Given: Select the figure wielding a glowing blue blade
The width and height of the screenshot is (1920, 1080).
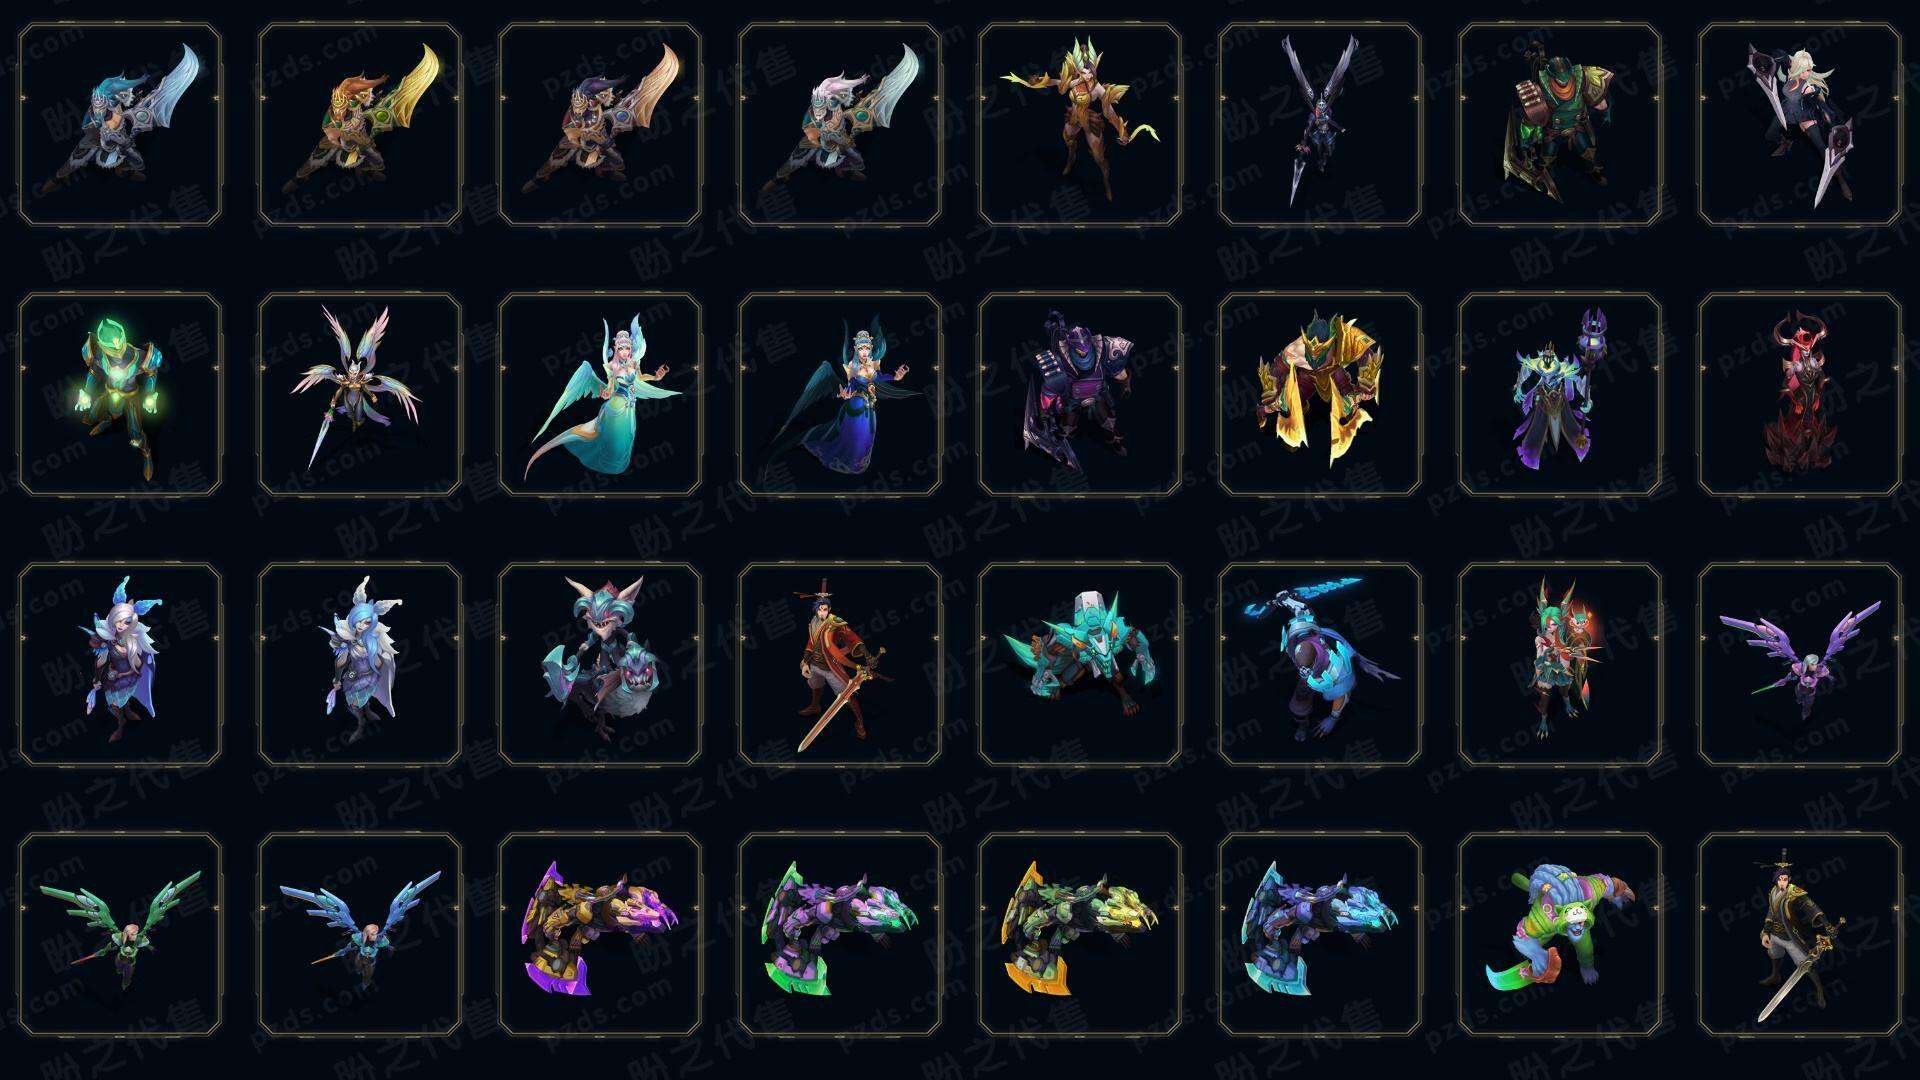Looking at the screenshot, I should click(1320, 665).
